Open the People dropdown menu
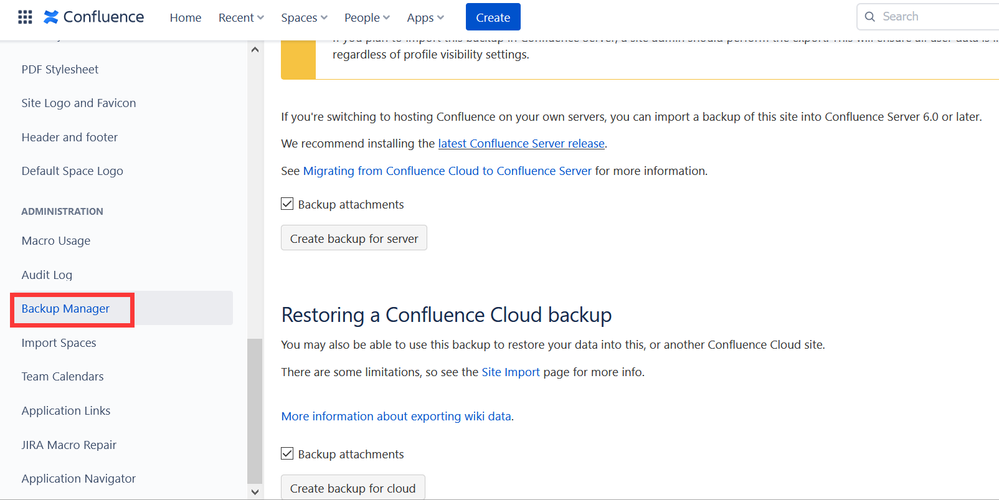The image size is (999, 500). 367,18
